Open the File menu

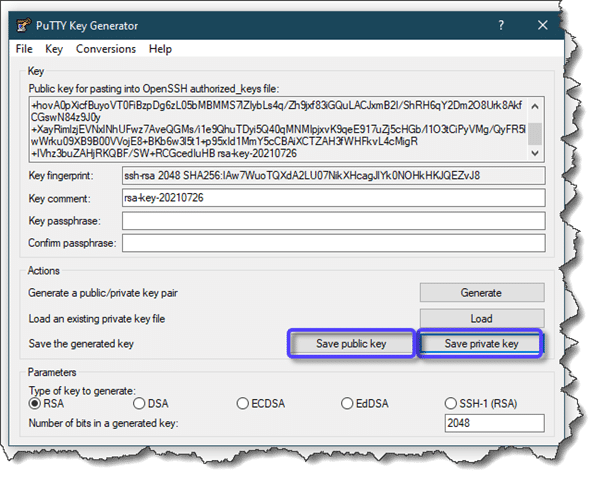(x=24, y=49)
